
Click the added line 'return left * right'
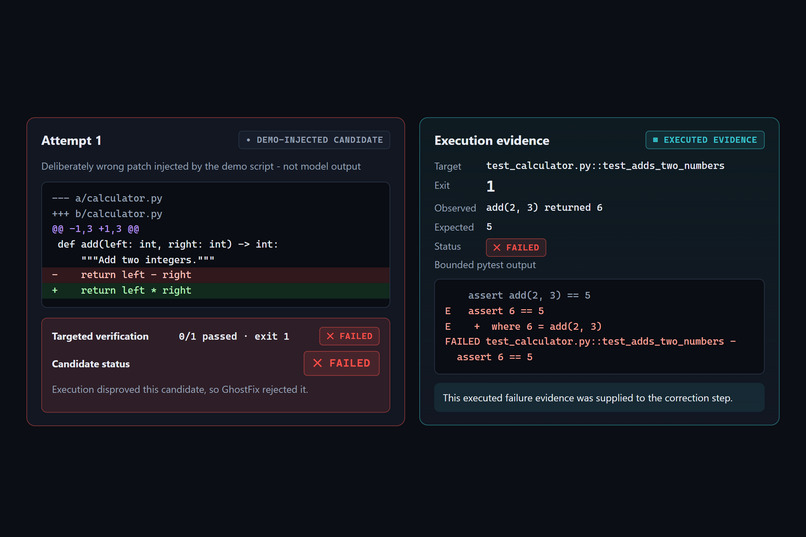[215, 290]
